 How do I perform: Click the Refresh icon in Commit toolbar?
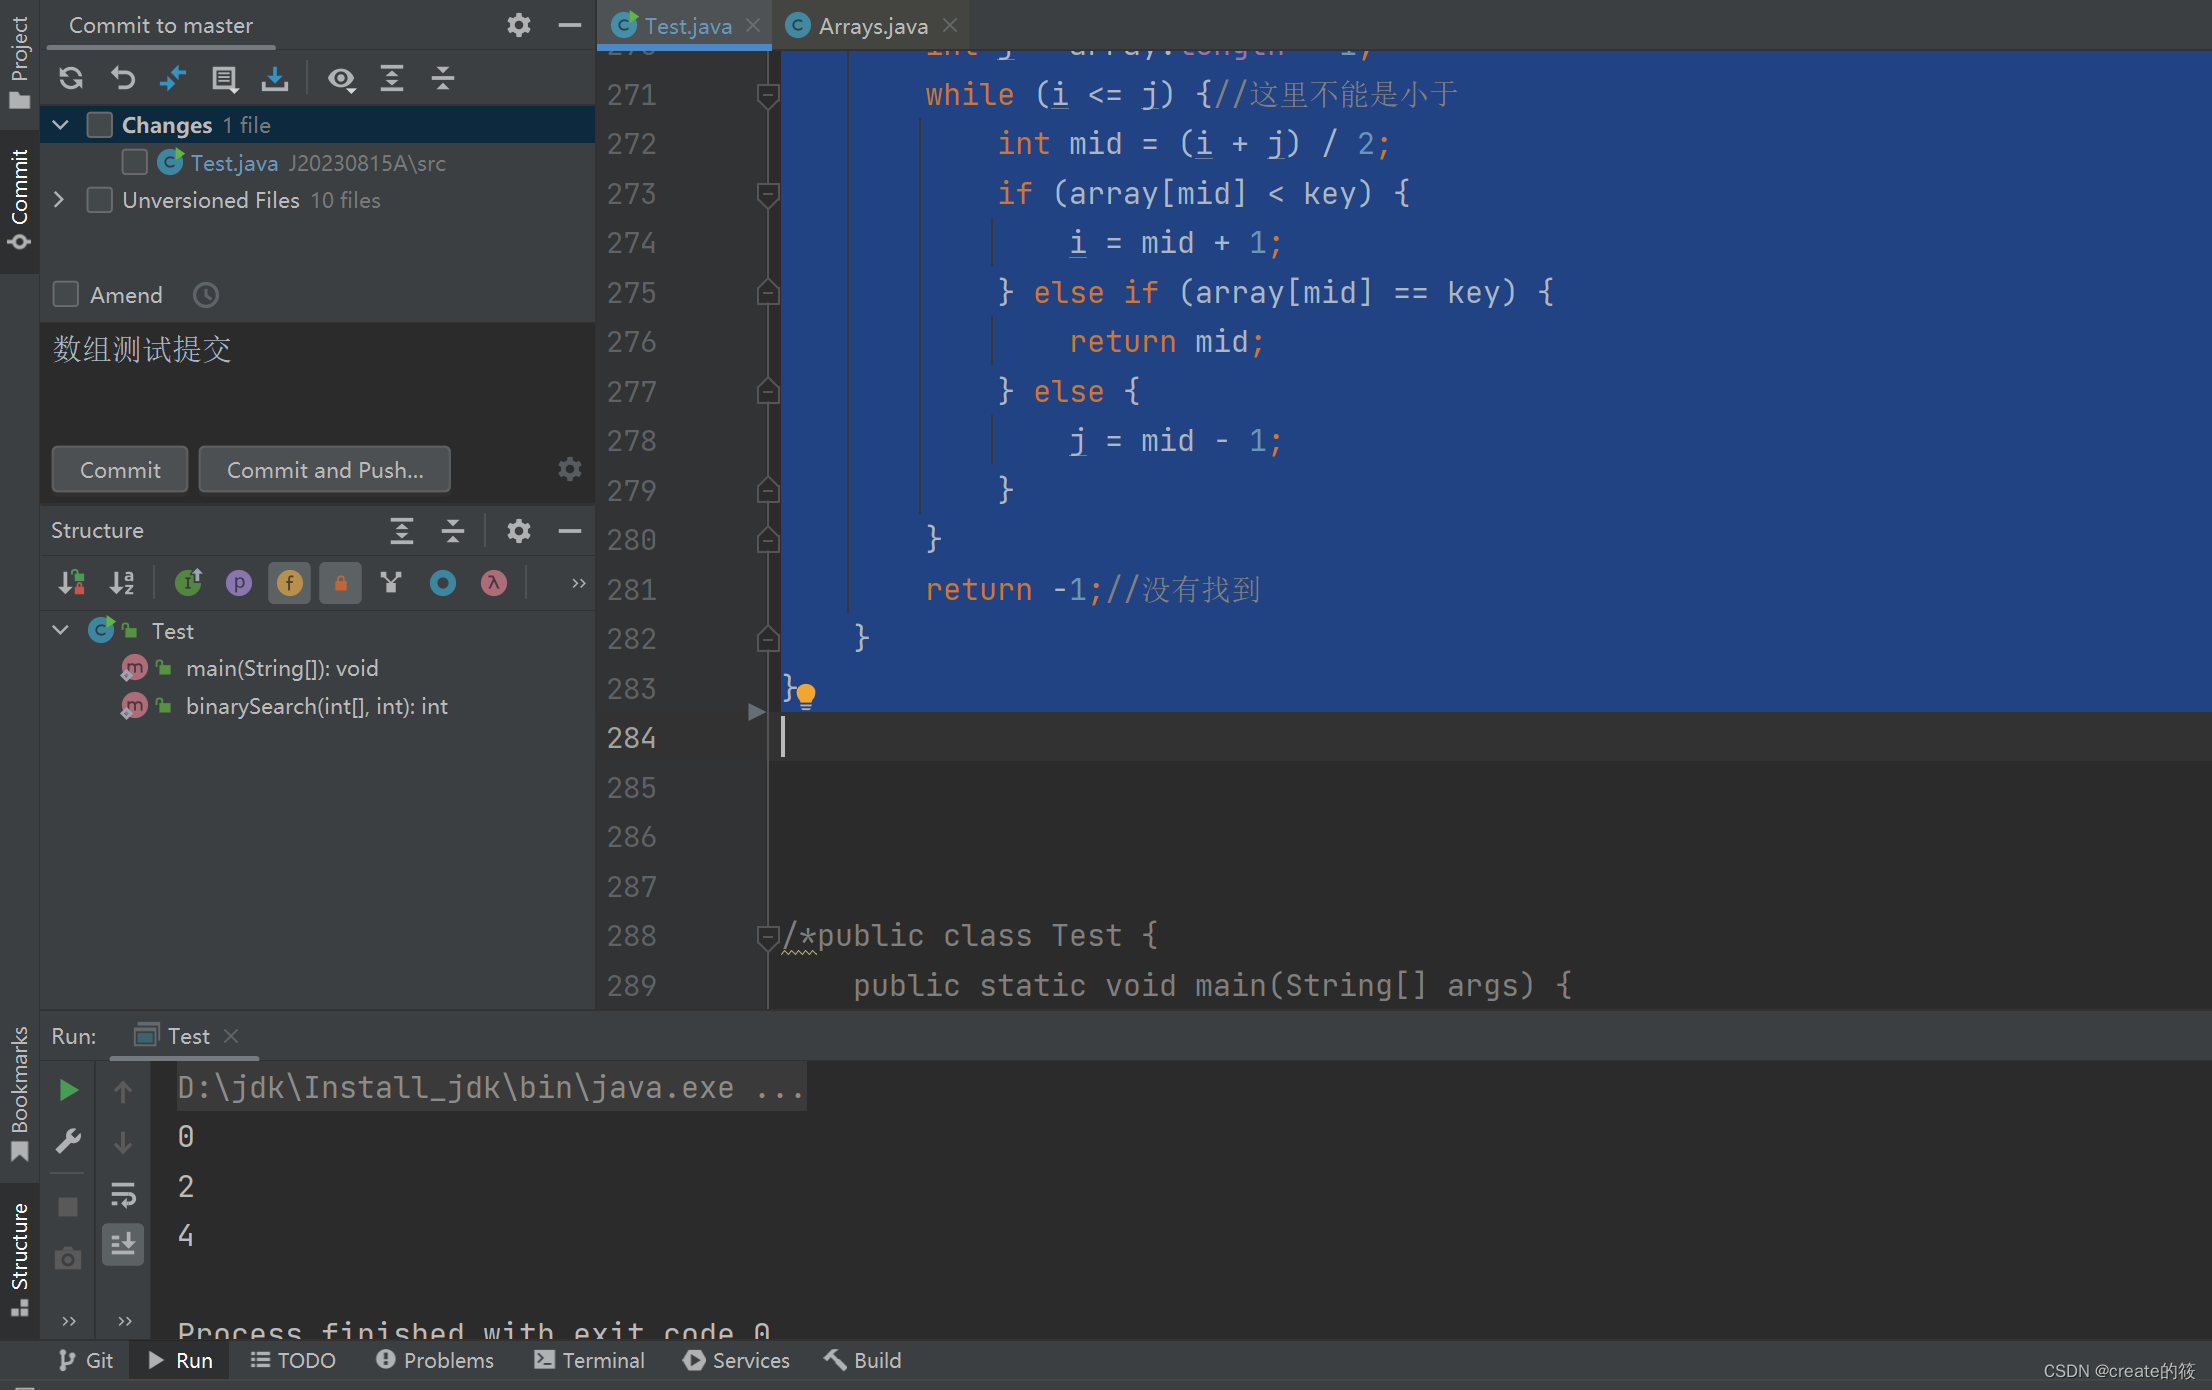(71, 78)
